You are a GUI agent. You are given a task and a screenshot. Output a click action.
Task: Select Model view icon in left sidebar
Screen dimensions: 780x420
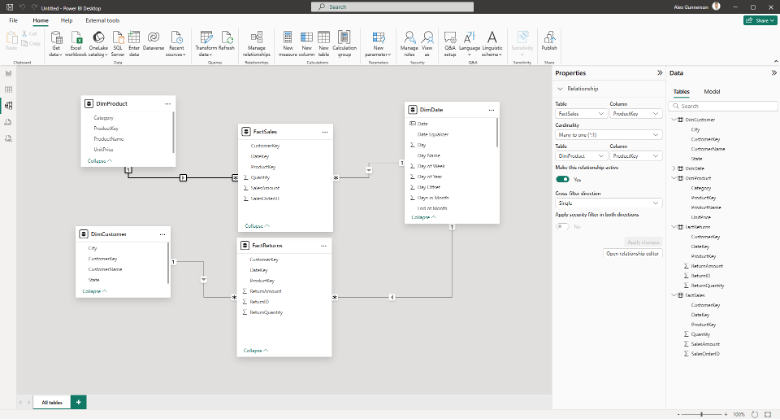coord(8,105)
